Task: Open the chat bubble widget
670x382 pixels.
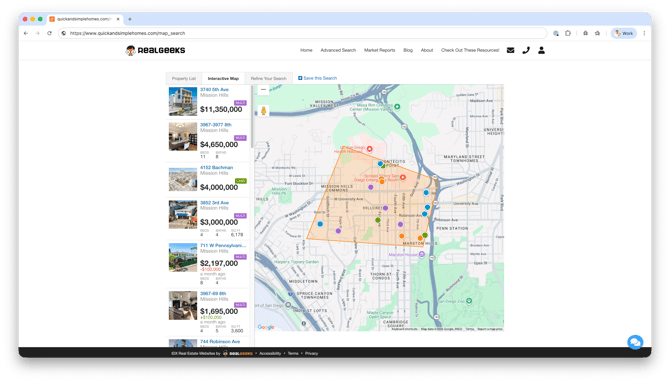Action: 635,342
